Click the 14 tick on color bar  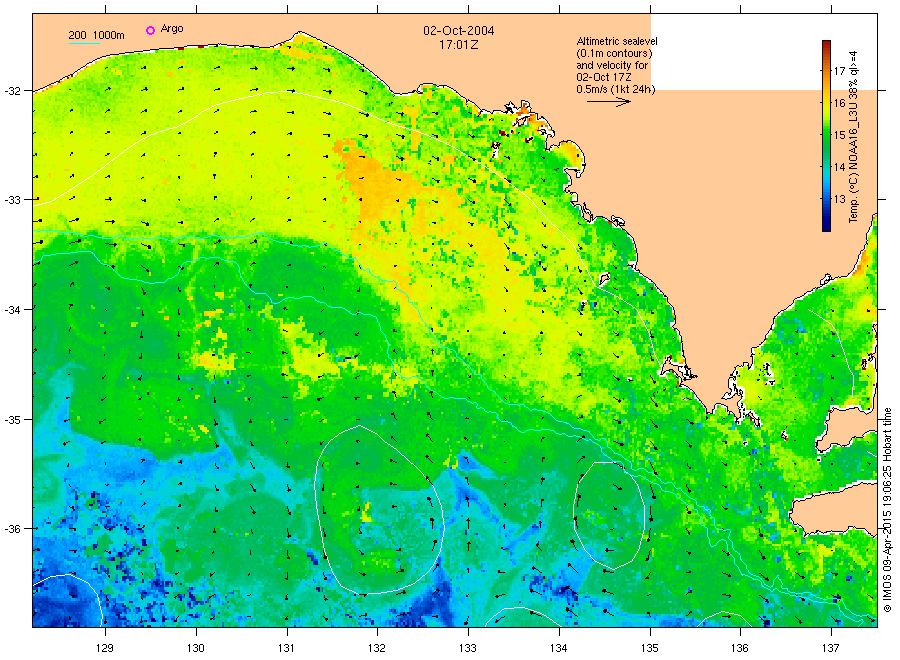840,168
